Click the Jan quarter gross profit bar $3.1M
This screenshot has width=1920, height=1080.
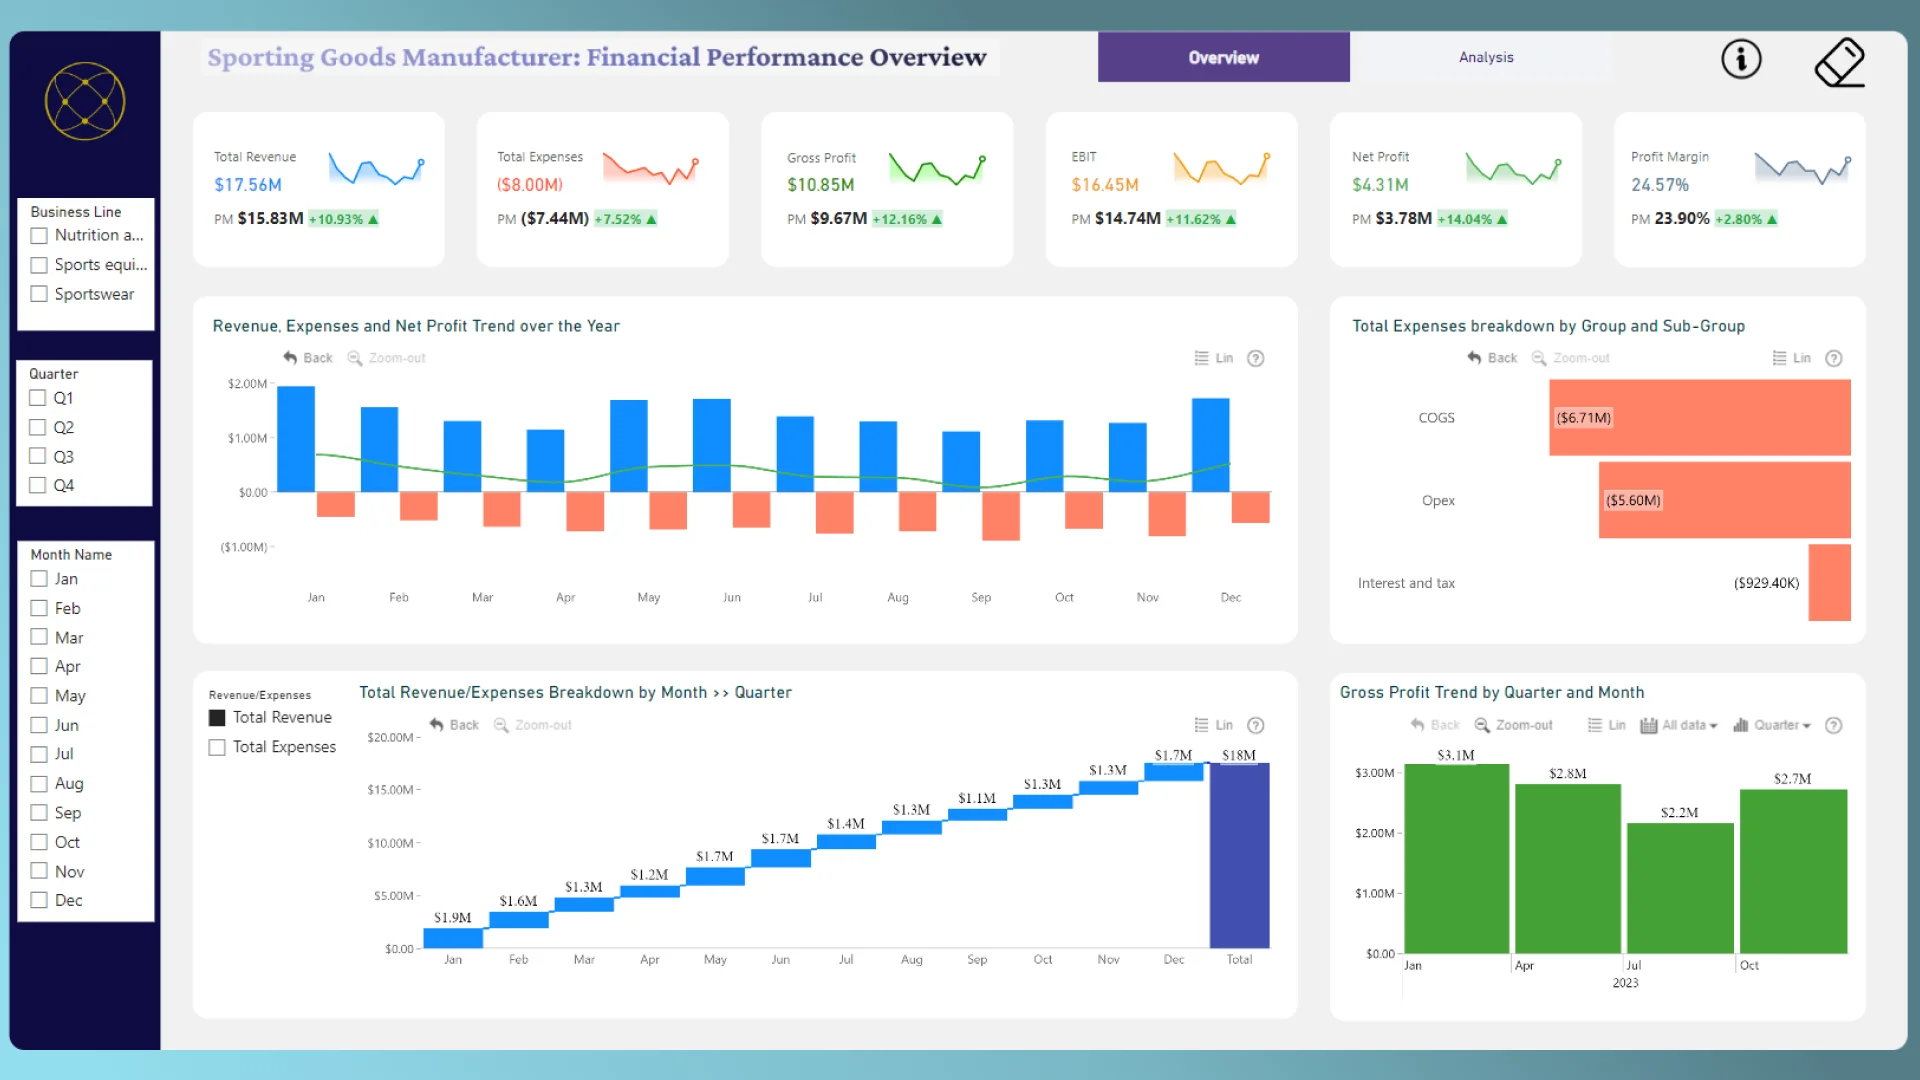pos(1457,859)
